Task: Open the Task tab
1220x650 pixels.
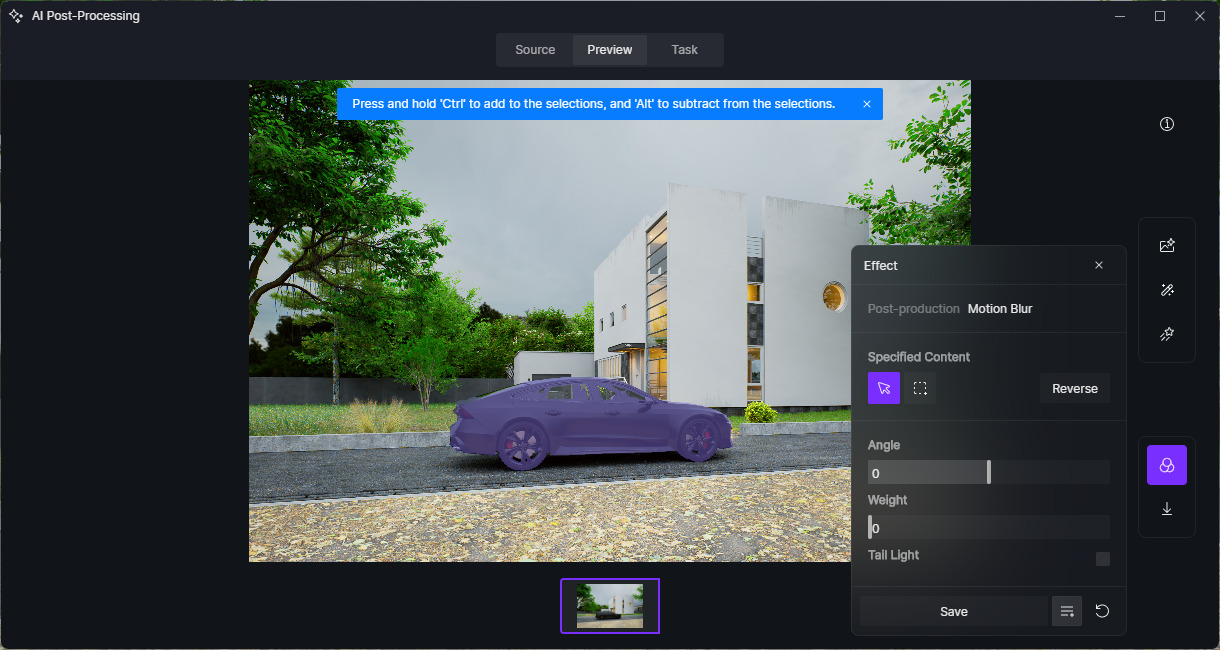Action: 685,50
